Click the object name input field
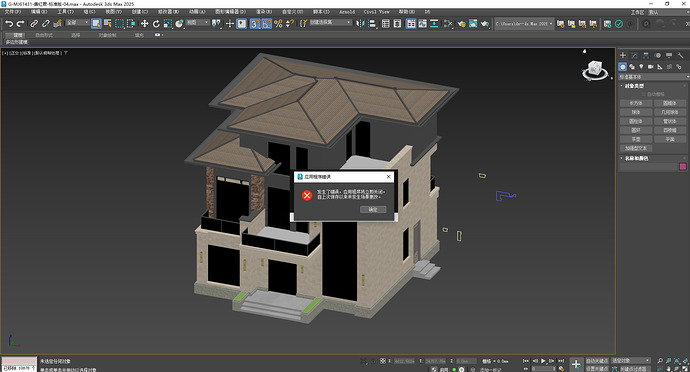Image resolution: width=690 pixels, height=372 pixels. click(648, 166)
